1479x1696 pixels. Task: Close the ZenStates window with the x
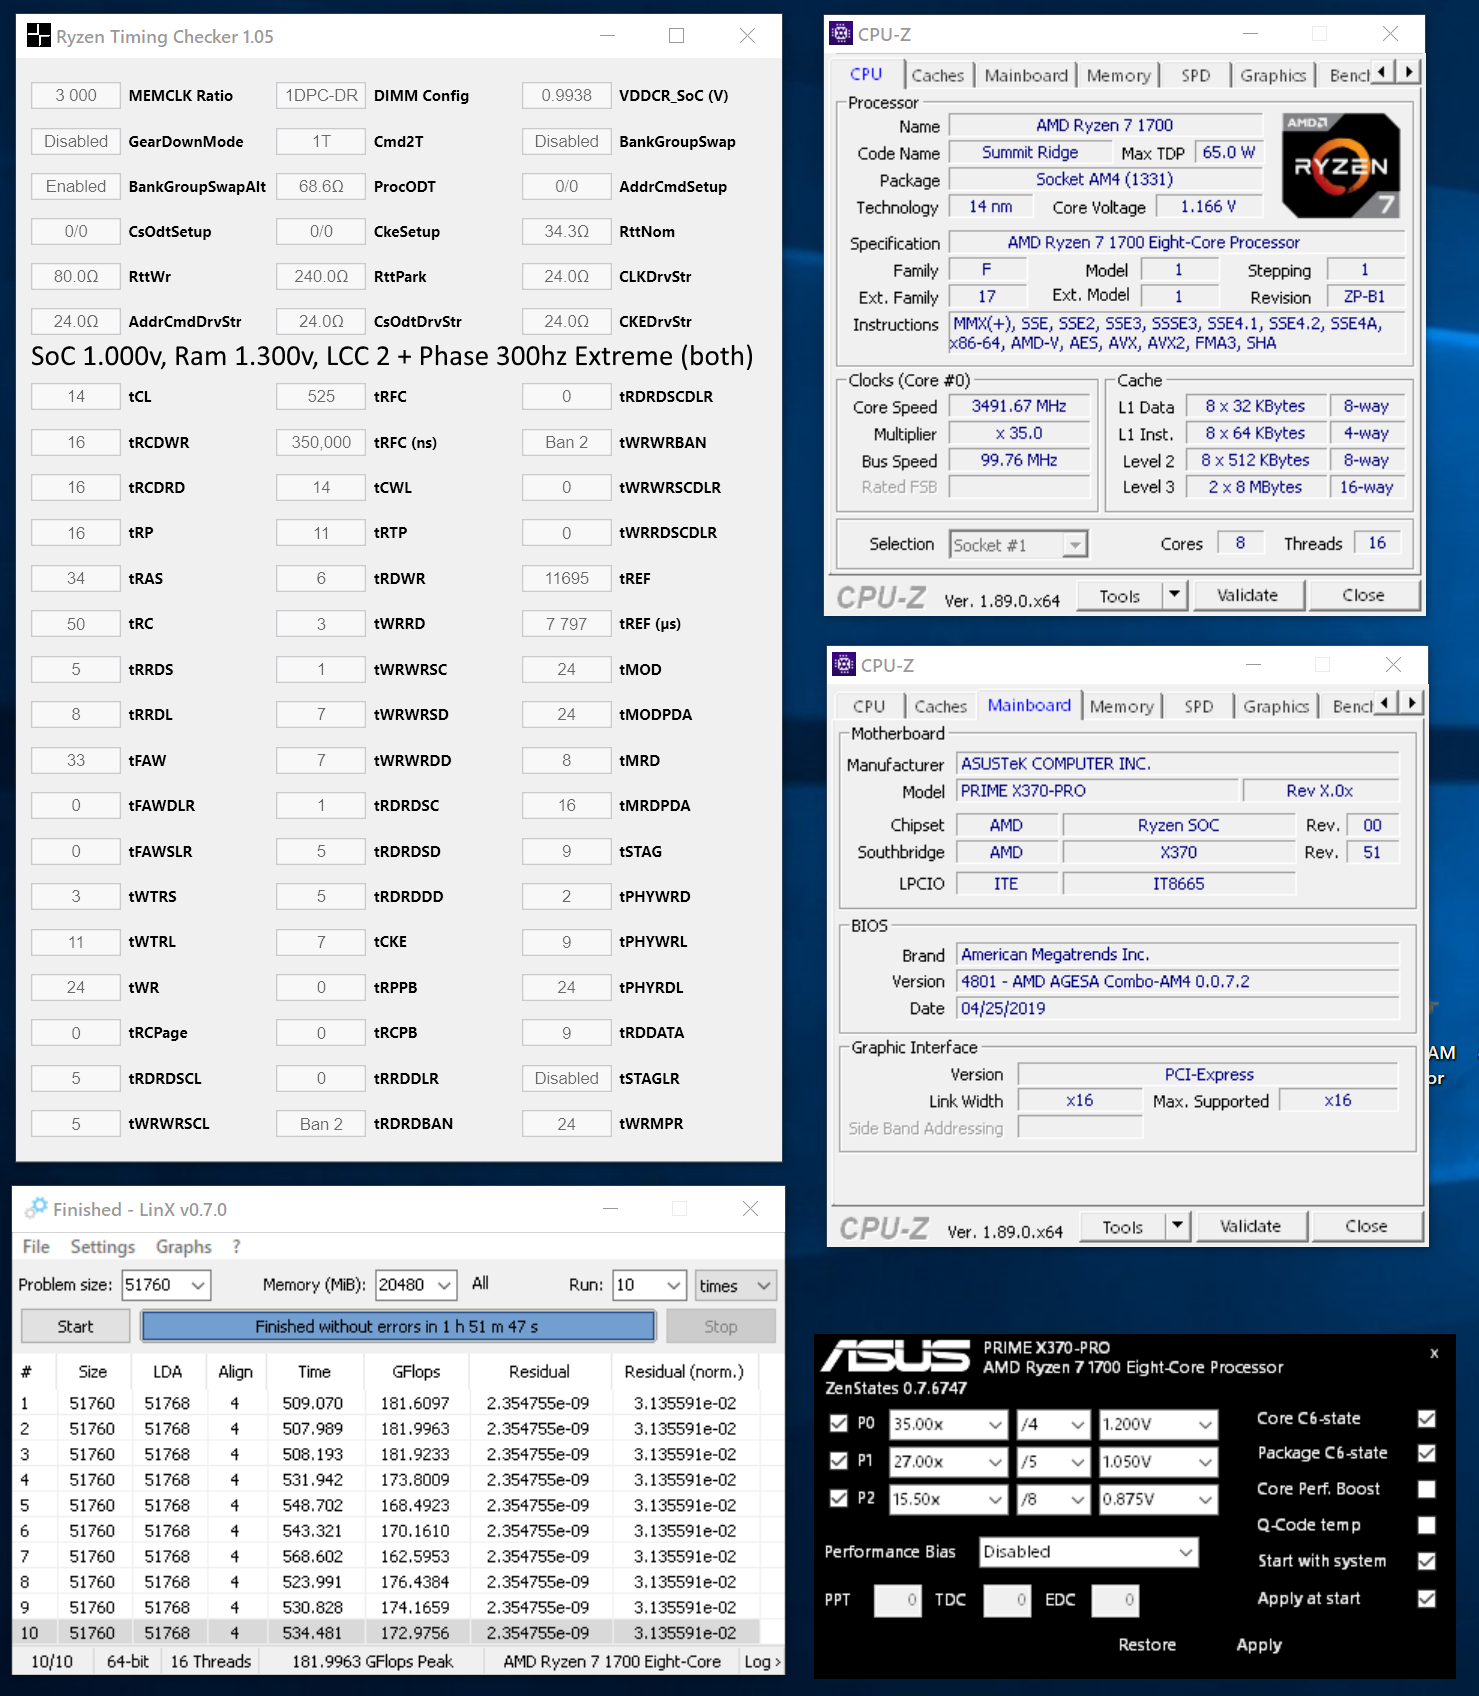click(1434, 1353)
